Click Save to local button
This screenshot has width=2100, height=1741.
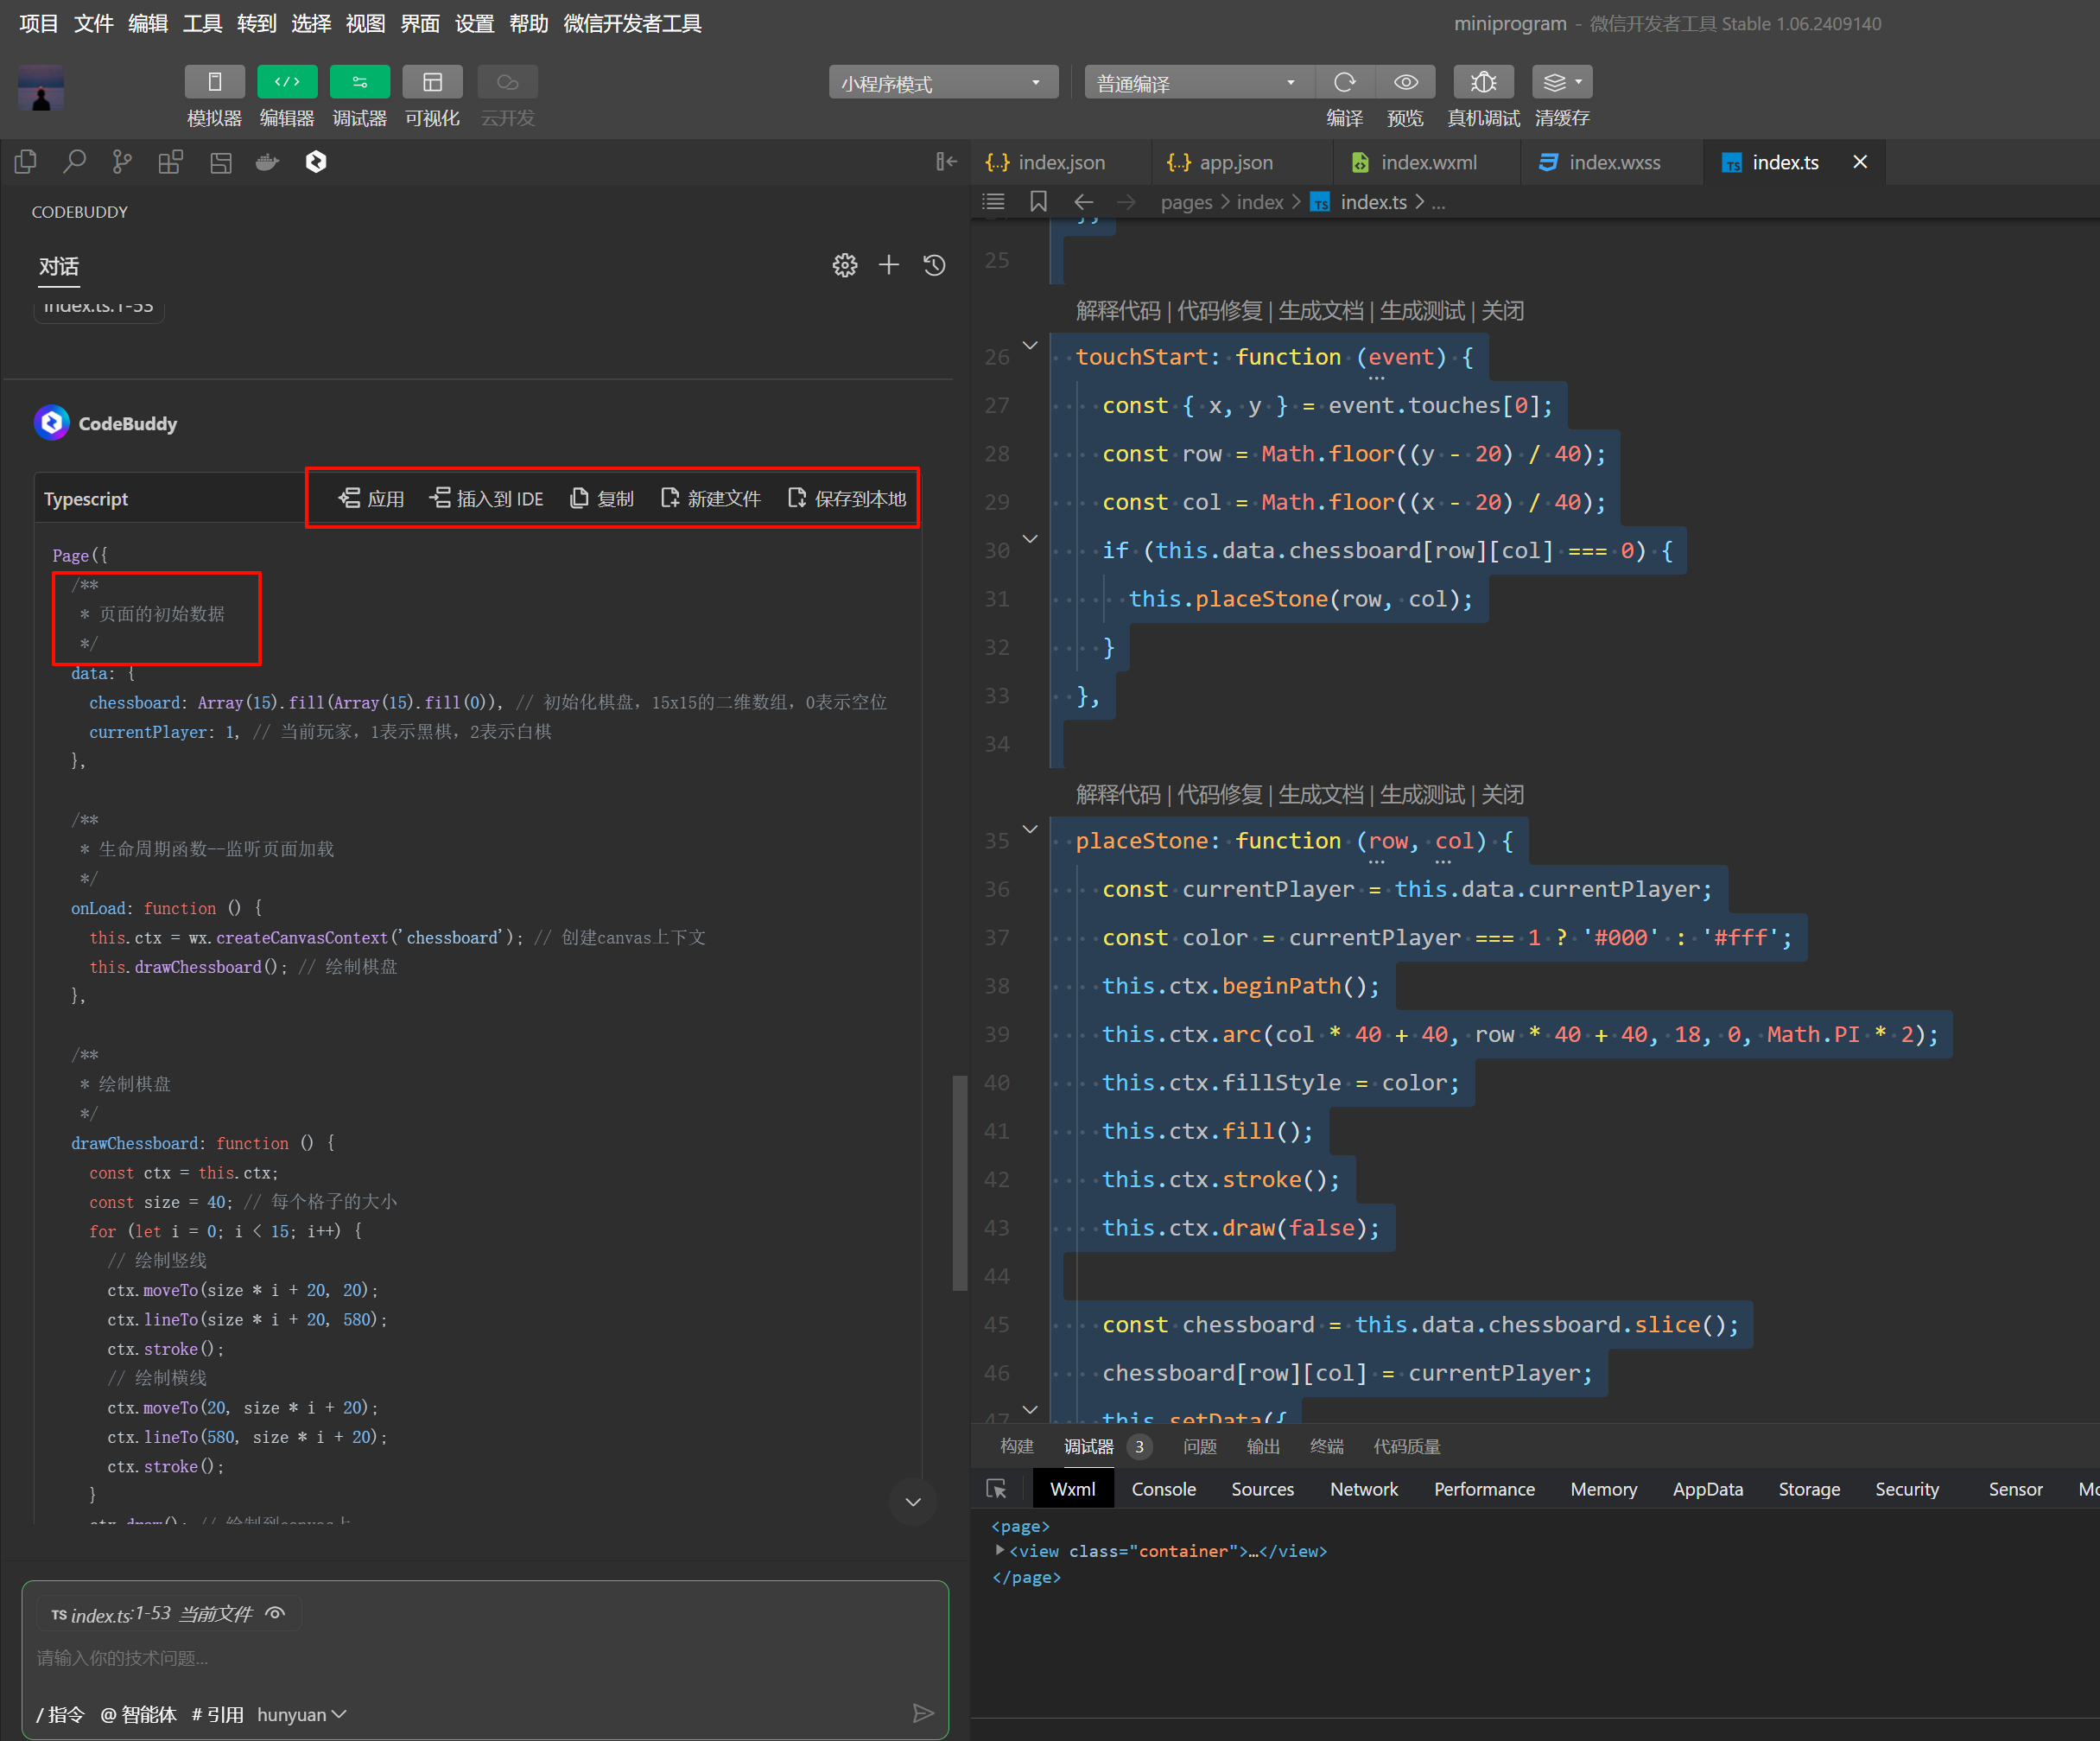point(847,498)
